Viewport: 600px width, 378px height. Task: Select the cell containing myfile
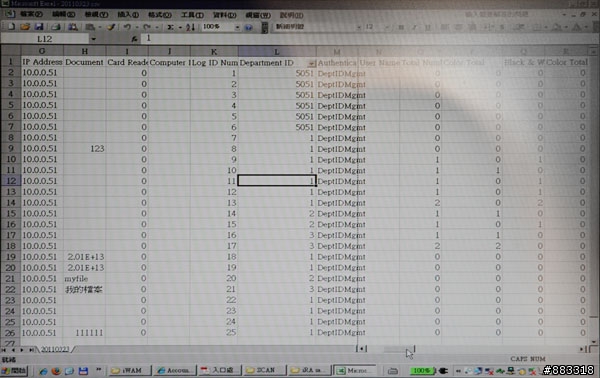[85, 279]
